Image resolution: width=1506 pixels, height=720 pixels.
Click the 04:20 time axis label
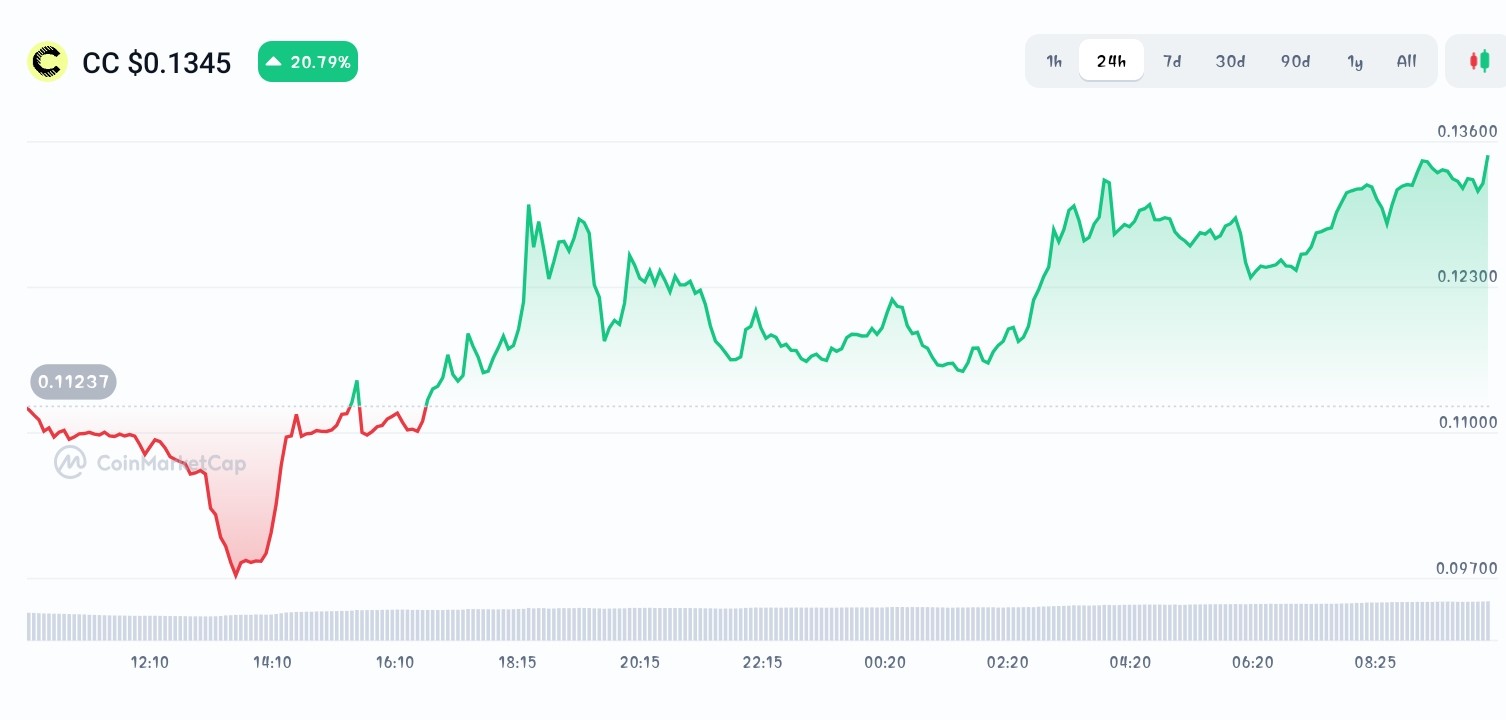click(1130, 662)
